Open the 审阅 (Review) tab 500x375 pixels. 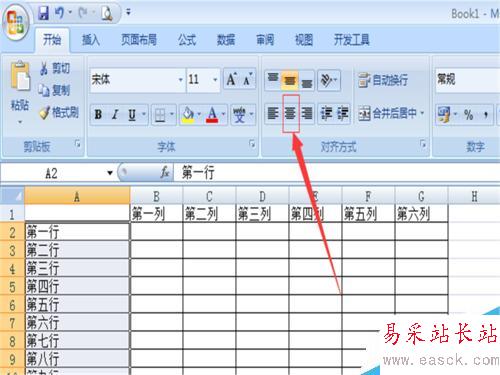[265, 40]
